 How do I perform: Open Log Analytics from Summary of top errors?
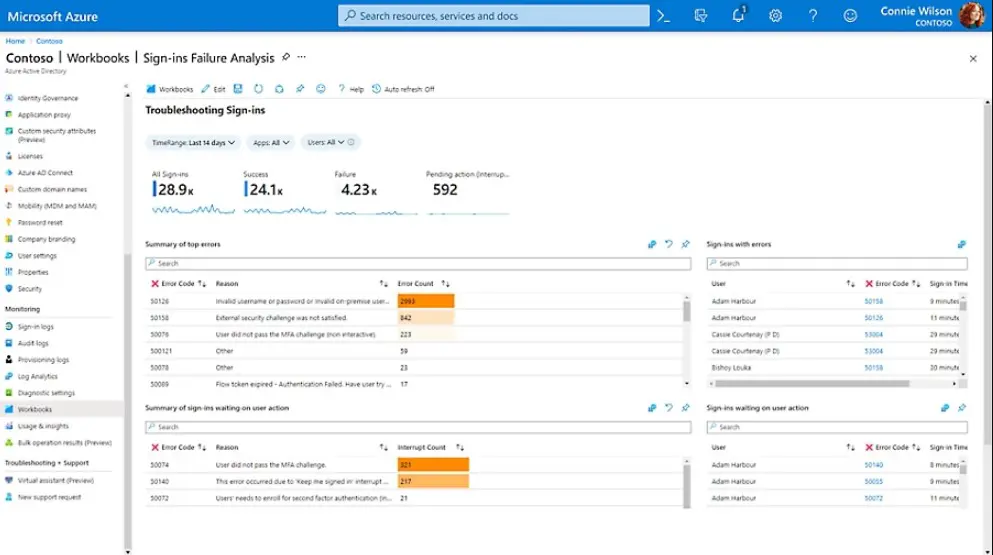pos(652,244)
